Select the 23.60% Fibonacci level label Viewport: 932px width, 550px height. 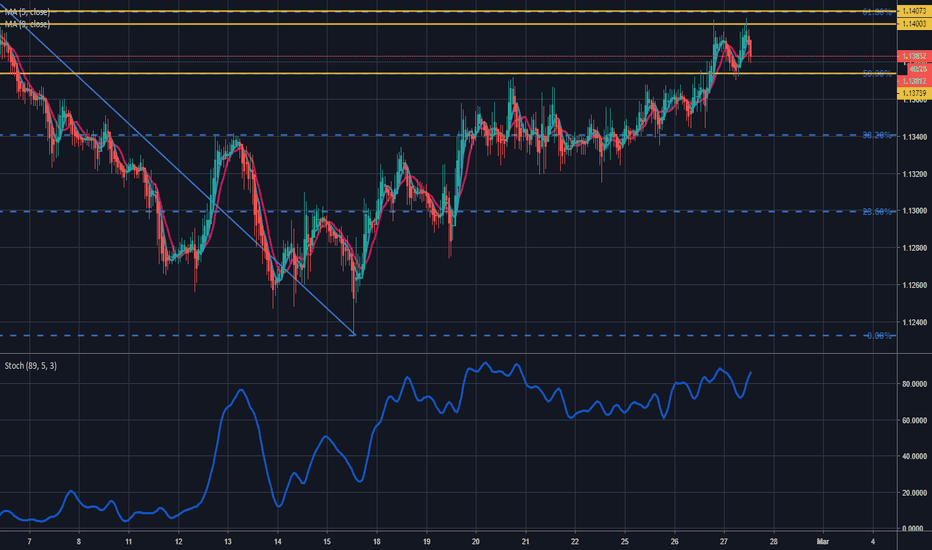(877, 212)
